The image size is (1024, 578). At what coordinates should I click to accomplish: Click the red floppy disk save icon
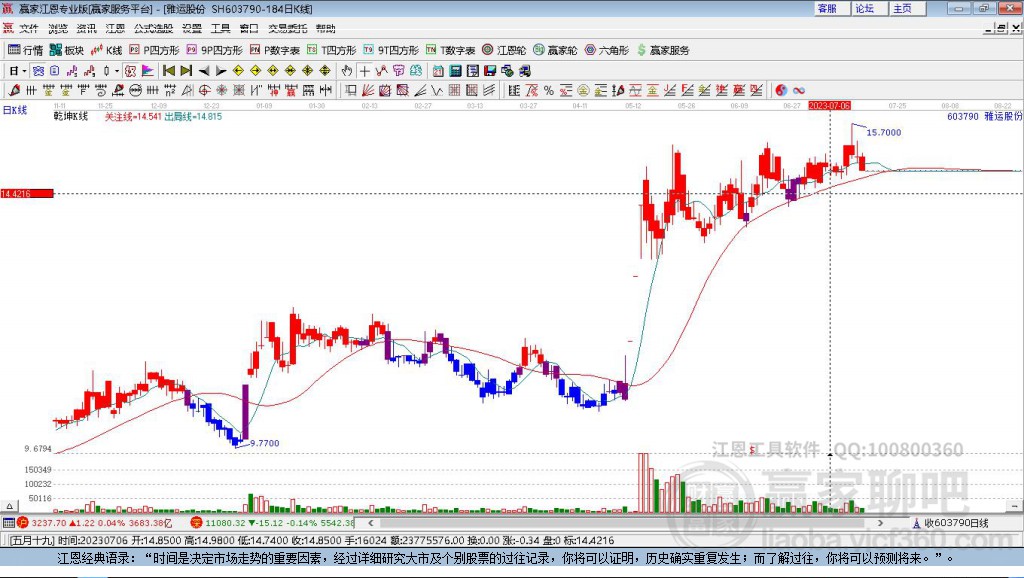coord(490,71)
